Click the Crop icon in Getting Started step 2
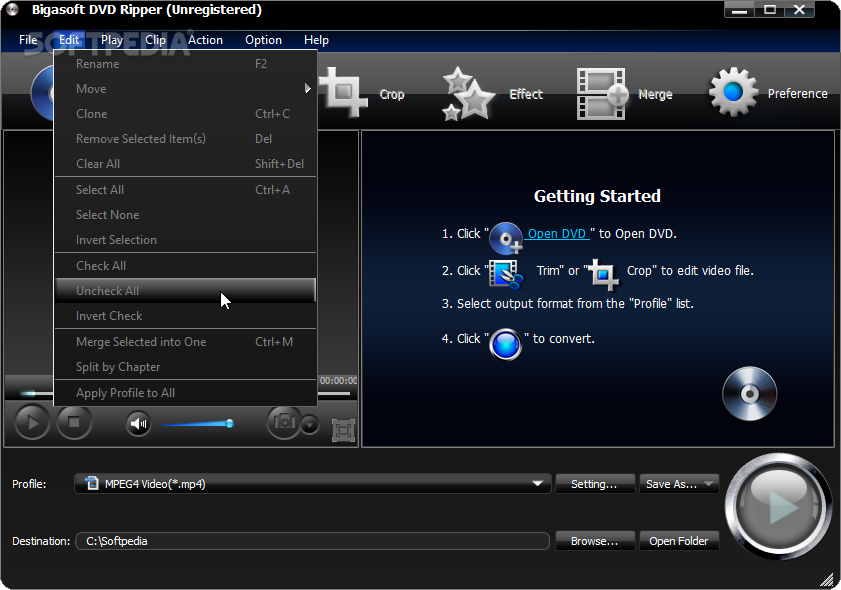 [603, 274]
